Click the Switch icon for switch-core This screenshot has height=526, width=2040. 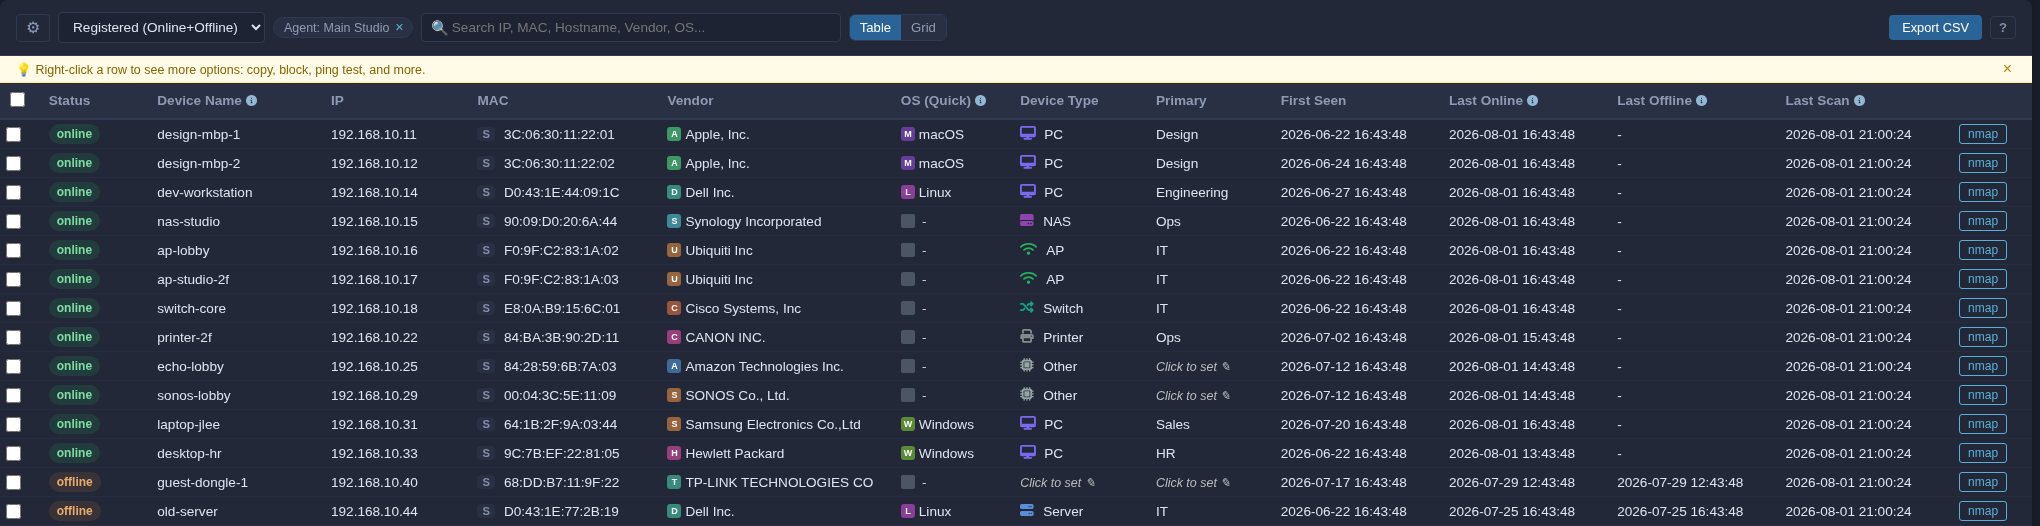[1027, 307]
